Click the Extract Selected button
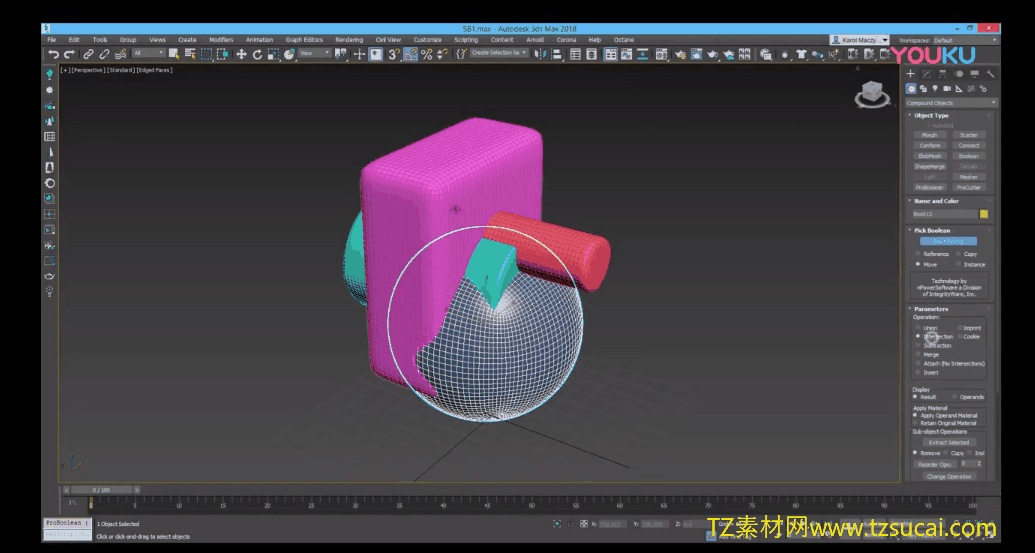 coord(948,442)
